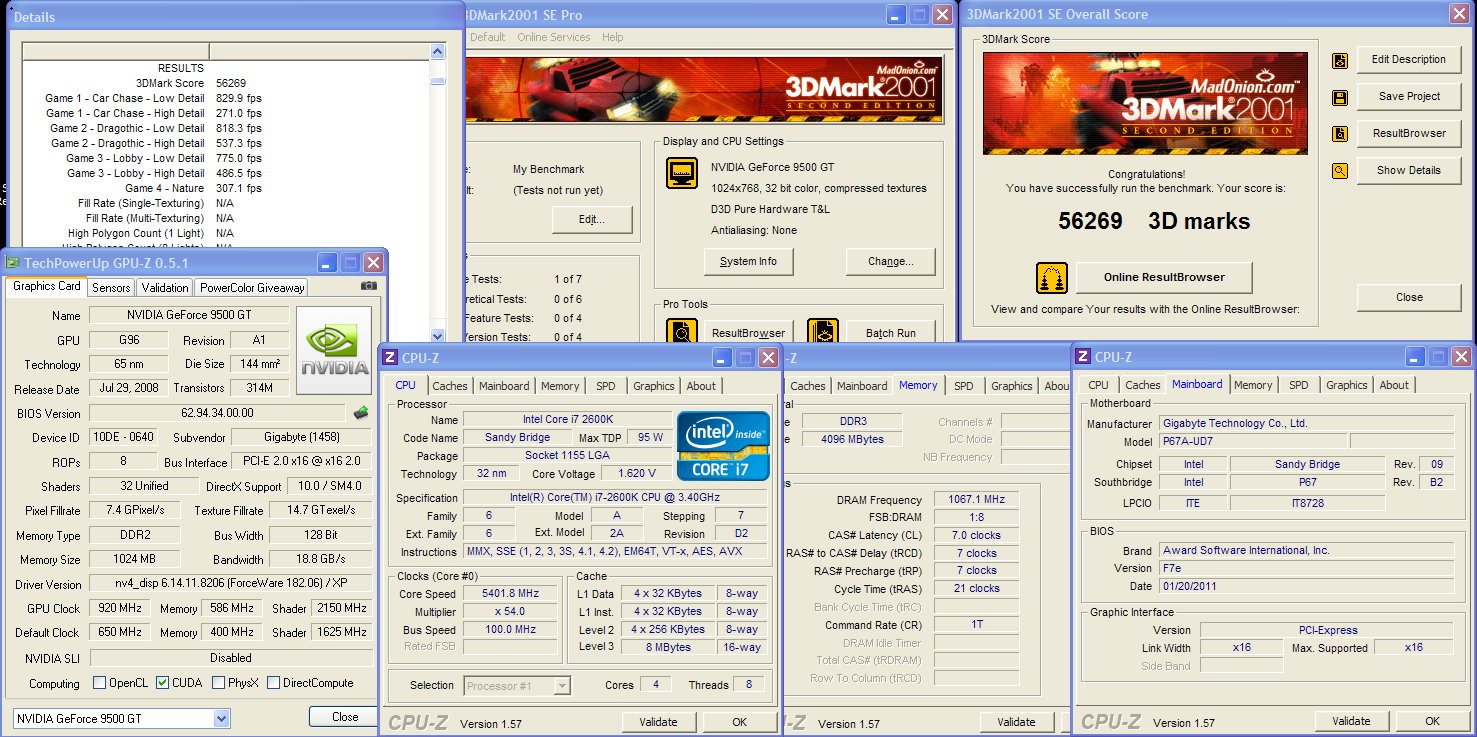Click Save Project button

(x=1409, y=96)
